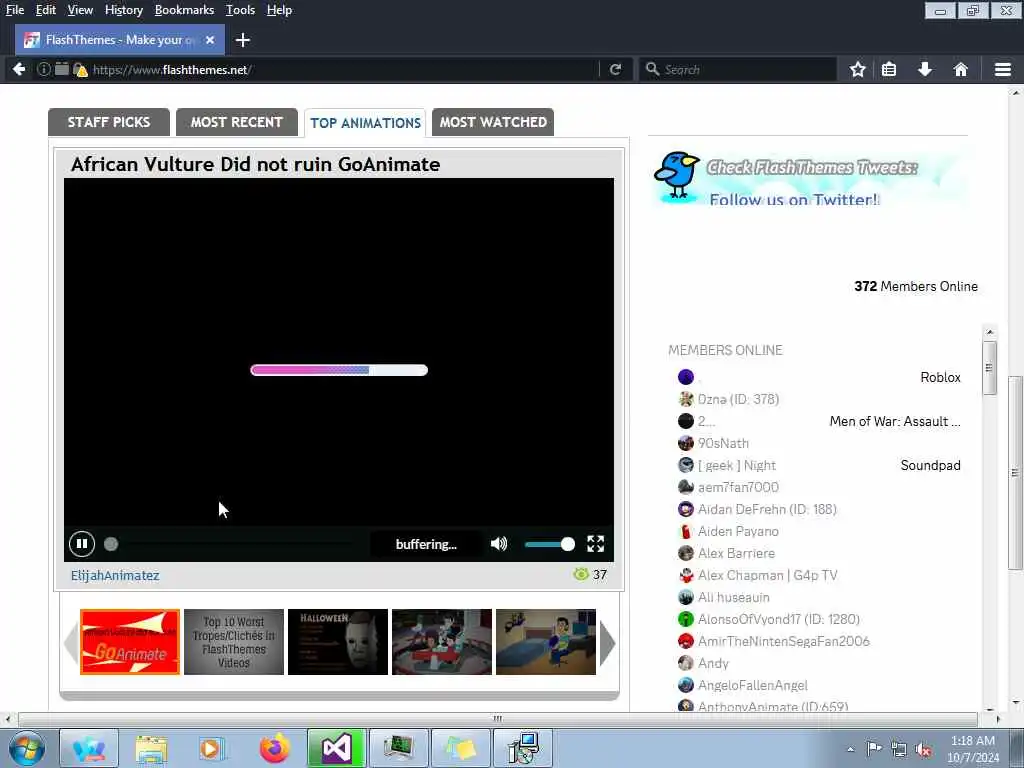Open the media player taskbar icon

pyautogui.click(x=212, y=748)
